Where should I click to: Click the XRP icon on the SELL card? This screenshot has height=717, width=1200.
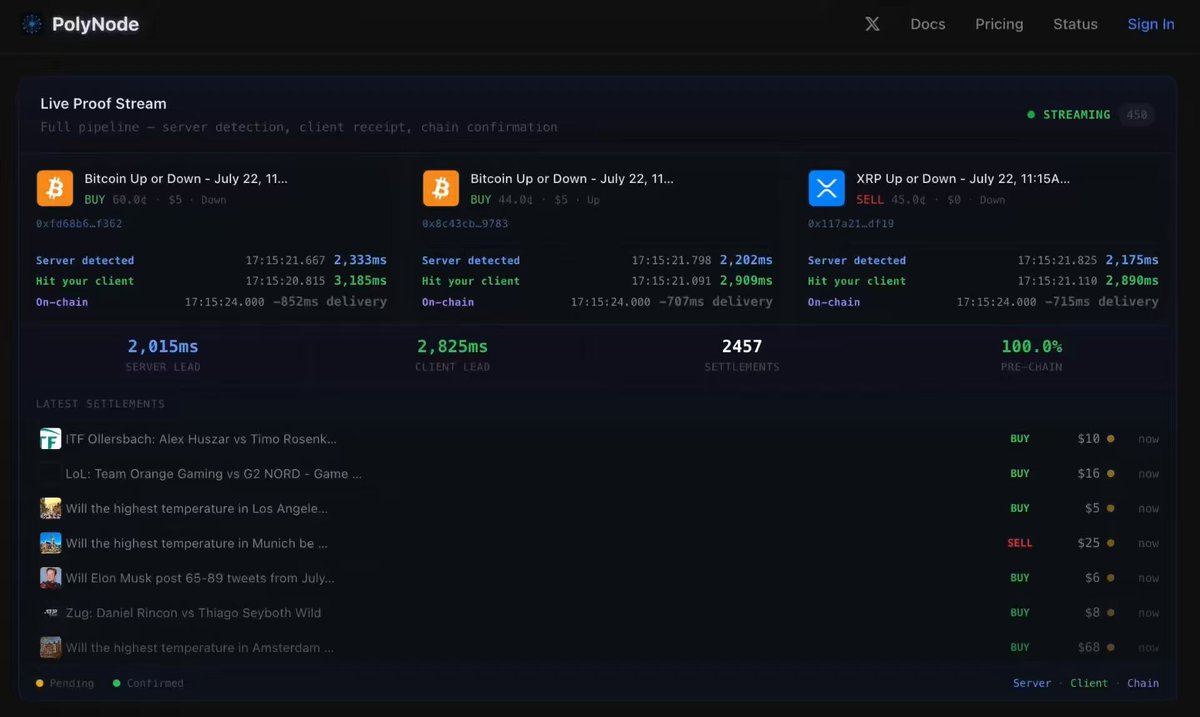[827, 188]
